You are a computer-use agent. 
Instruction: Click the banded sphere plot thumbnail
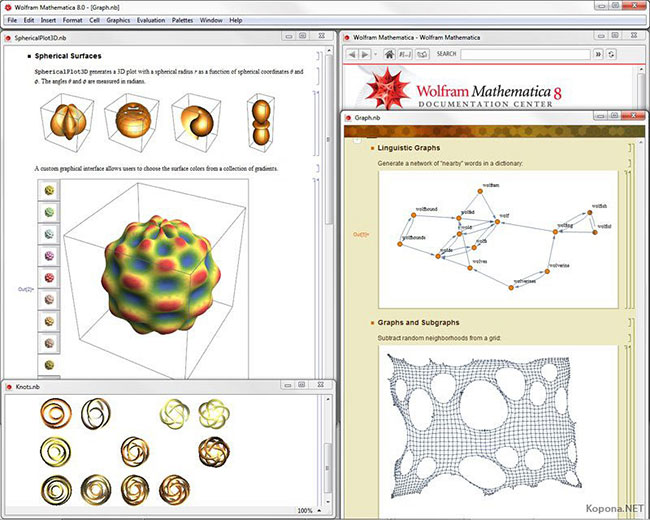[131, 121]
